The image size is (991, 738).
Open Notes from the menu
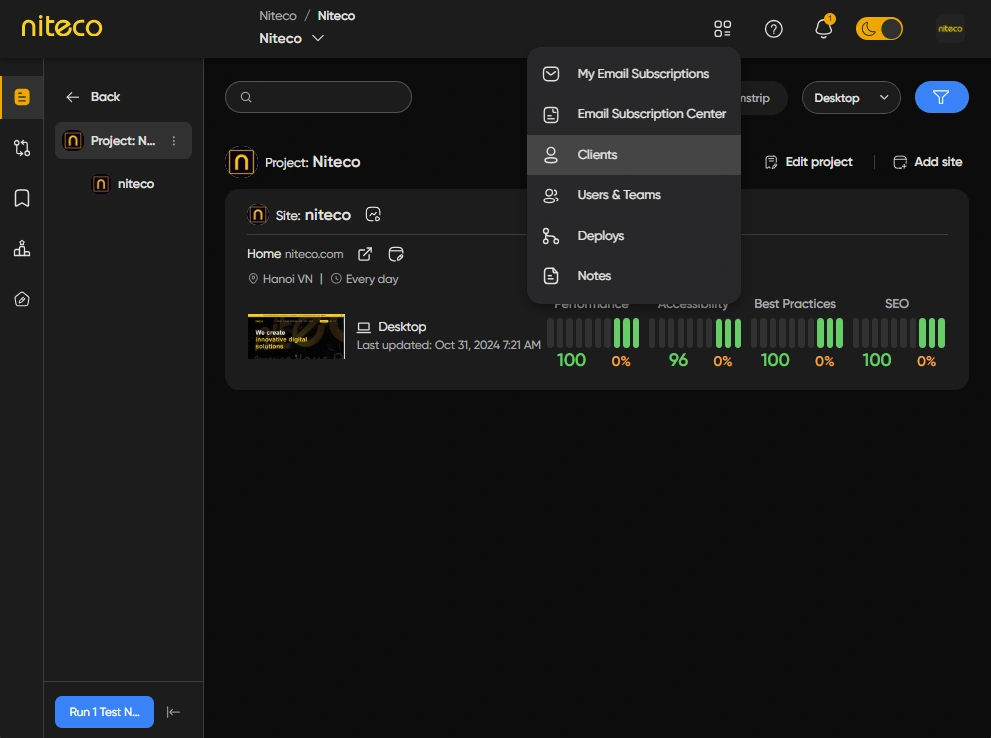[634, 276]
